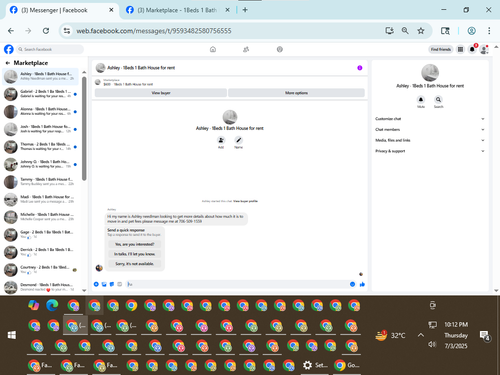Open Microsoft Edge from the taskbar
The height and width of the screenshot is (375, 500).
pos(52,305)
